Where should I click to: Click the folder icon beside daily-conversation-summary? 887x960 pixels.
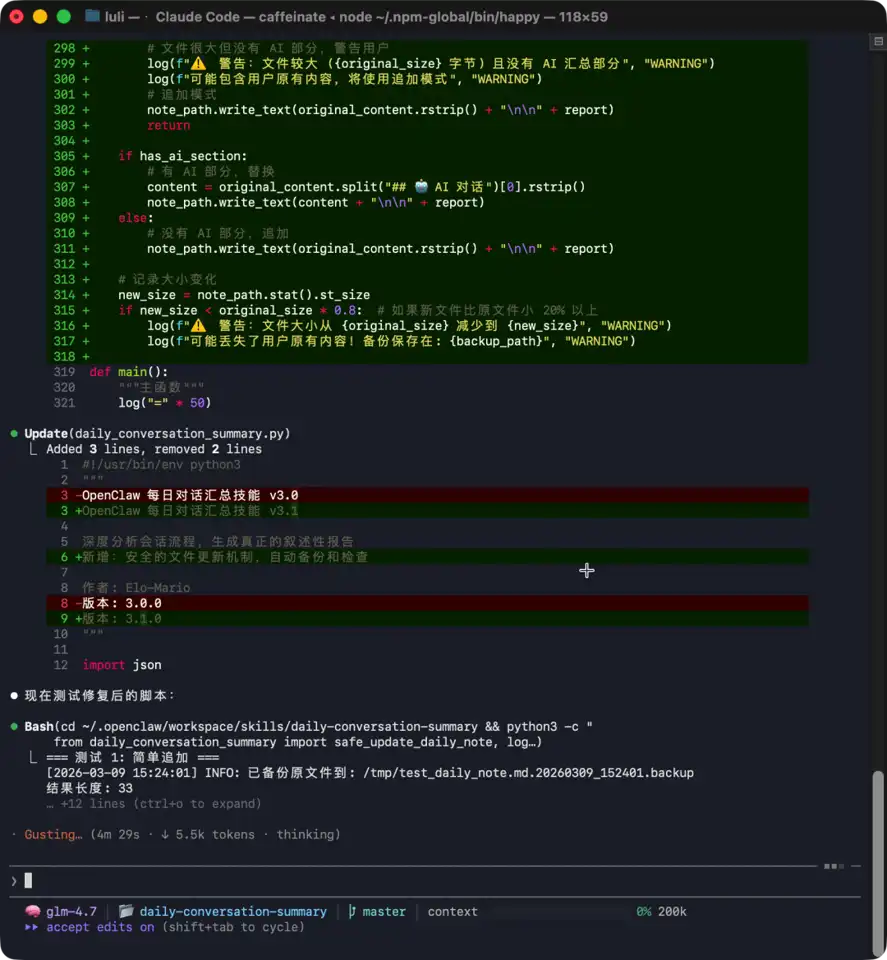pyautogui.click(x=126, y=911)
